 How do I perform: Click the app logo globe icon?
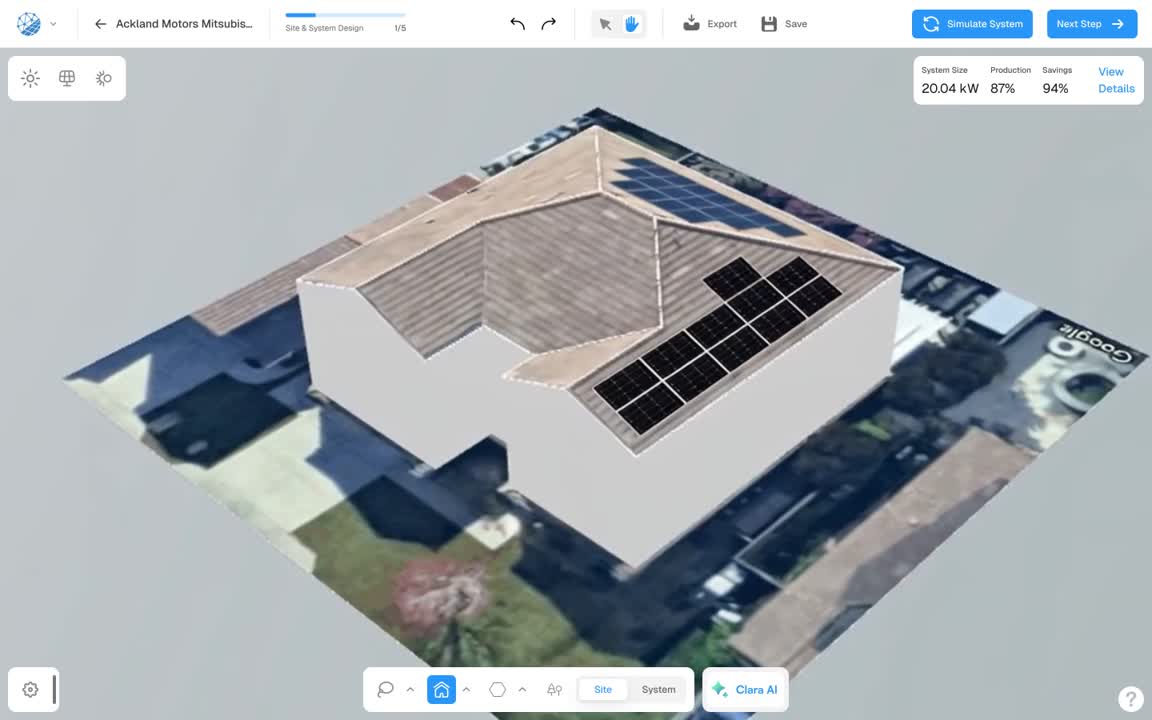[29, 24]
